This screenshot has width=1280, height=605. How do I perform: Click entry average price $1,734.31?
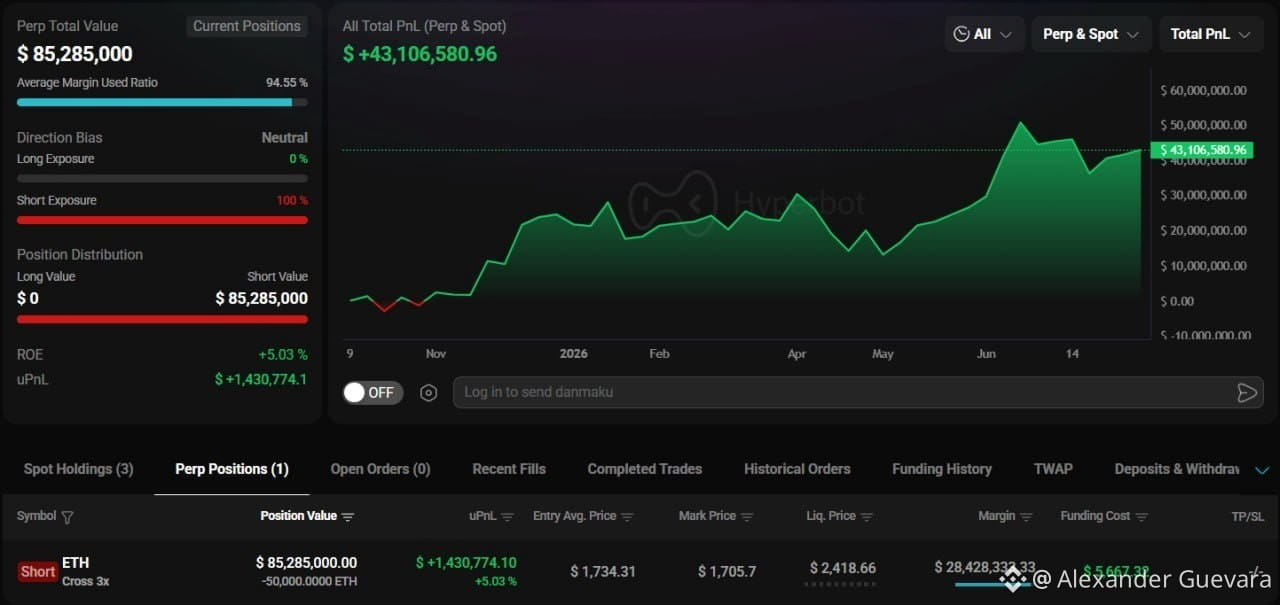coord(603,572)
